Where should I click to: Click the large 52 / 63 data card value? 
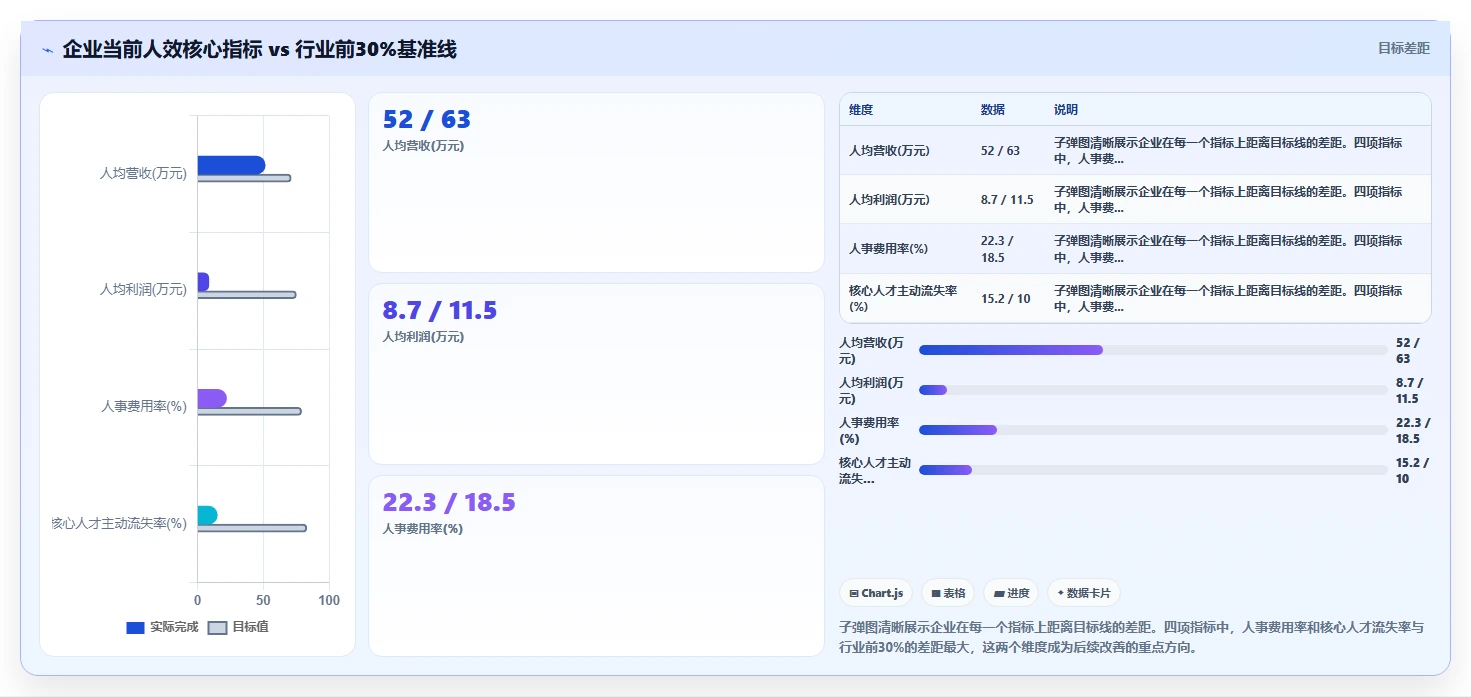[x=427, y=120]
